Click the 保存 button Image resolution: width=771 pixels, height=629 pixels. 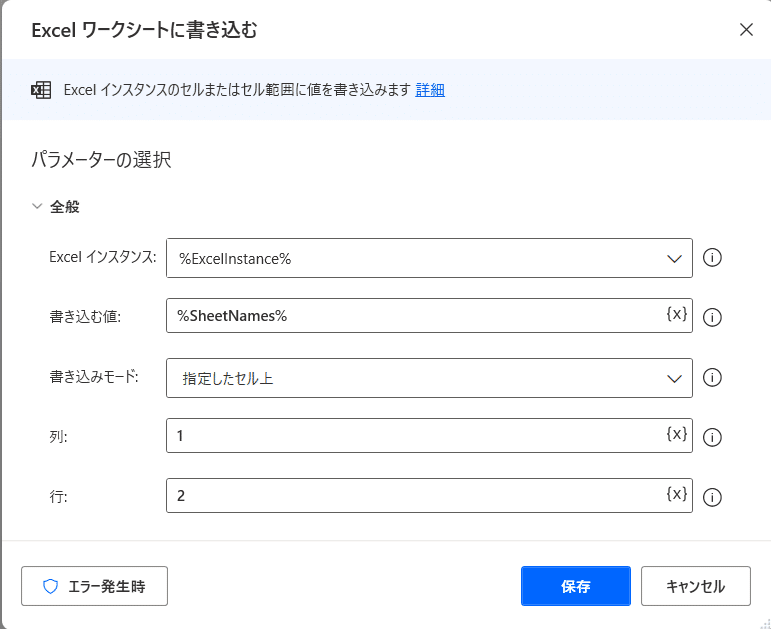(x=575, y=586)
